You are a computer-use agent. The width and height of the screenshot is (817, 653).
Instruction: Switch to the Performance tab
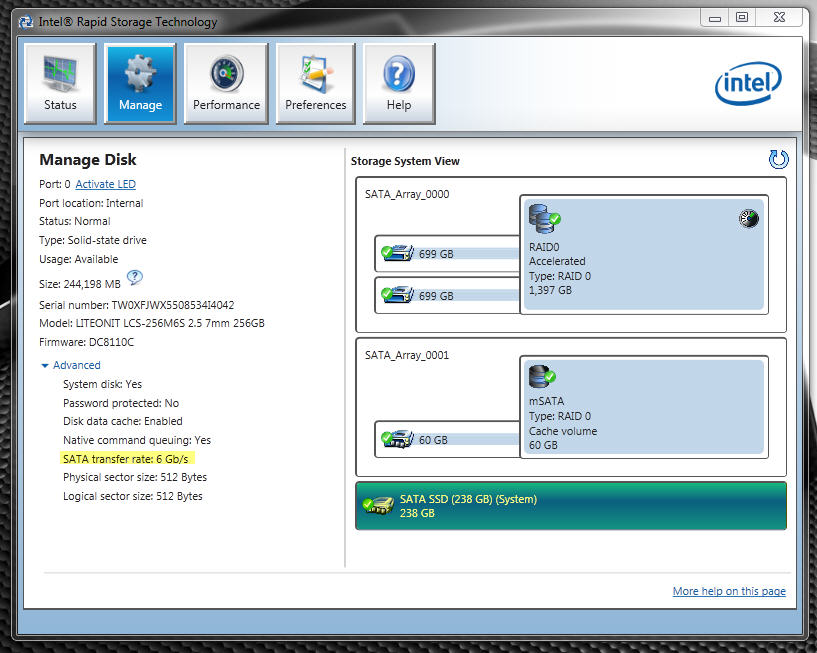tap(226, 84)
